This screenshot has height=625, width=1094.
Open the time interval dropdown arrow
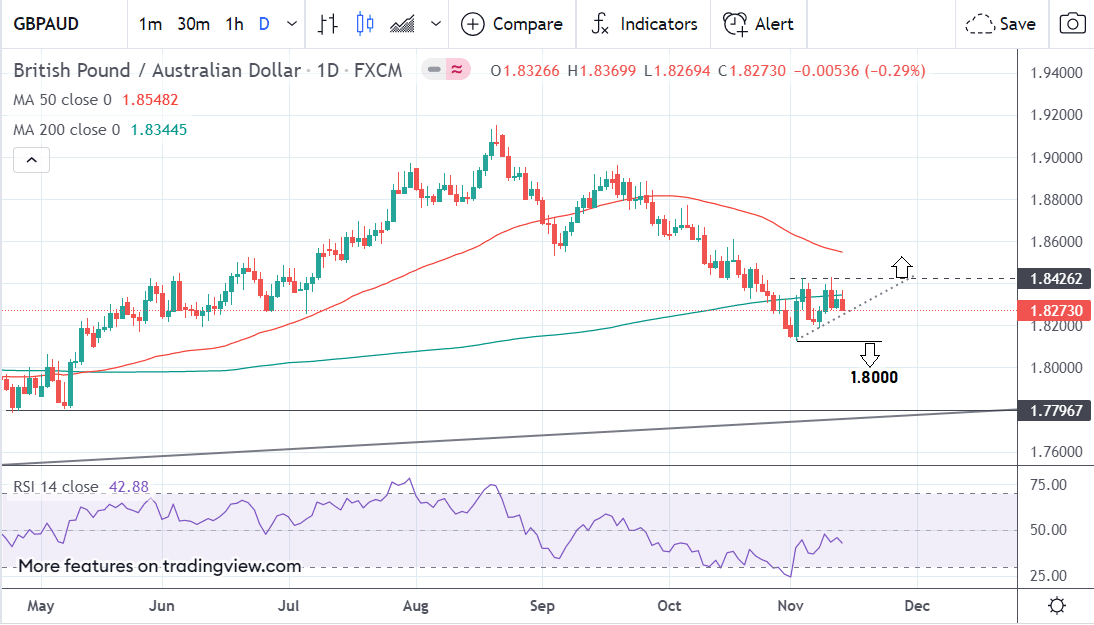click(x=291, y=24)
